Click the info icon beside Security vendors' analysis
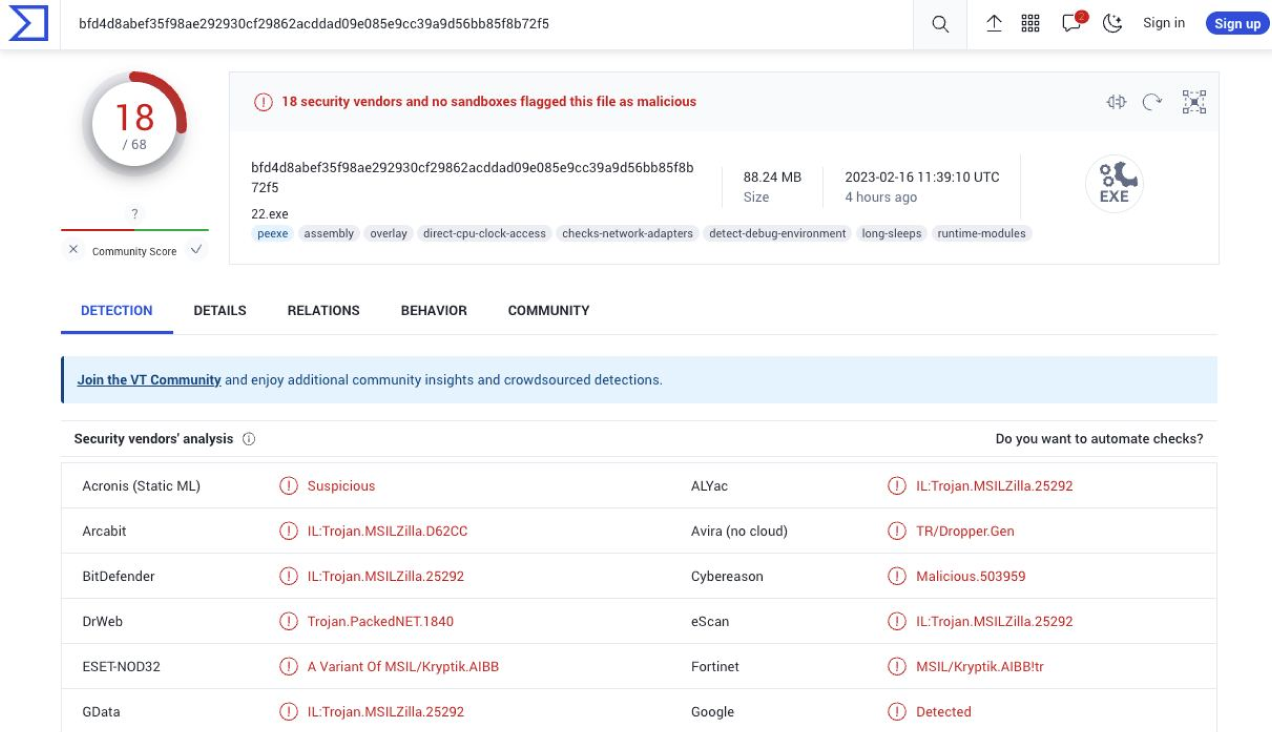1272x732 pixels. pyautogui.click(x=249, y=439)
